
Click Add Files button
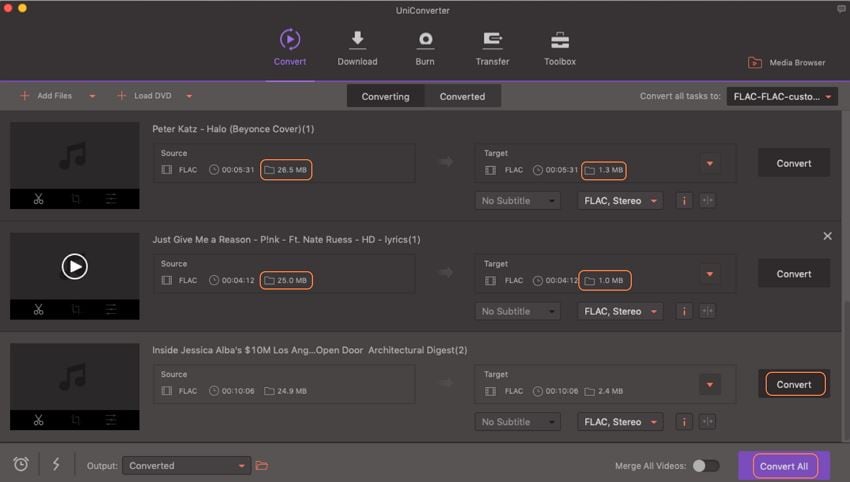coord(46,96)
